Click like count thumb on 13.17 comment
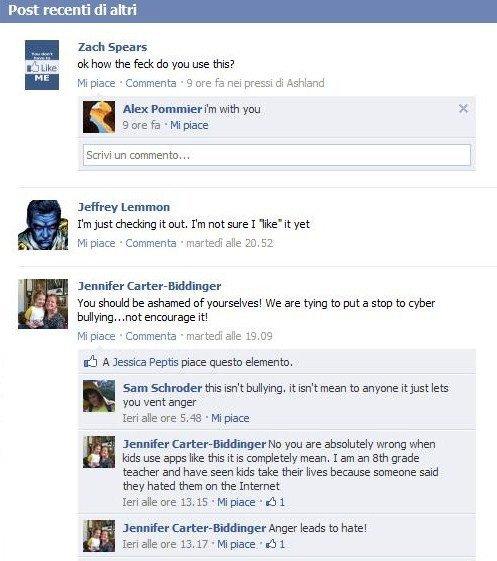The image size is (497, 561). pos(271,544)
